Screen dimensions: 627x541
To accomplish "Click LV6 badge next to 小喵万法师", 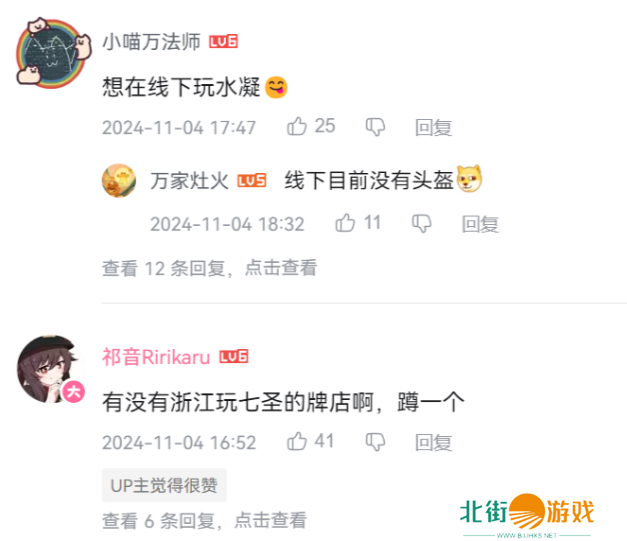I will coord(224,41).
